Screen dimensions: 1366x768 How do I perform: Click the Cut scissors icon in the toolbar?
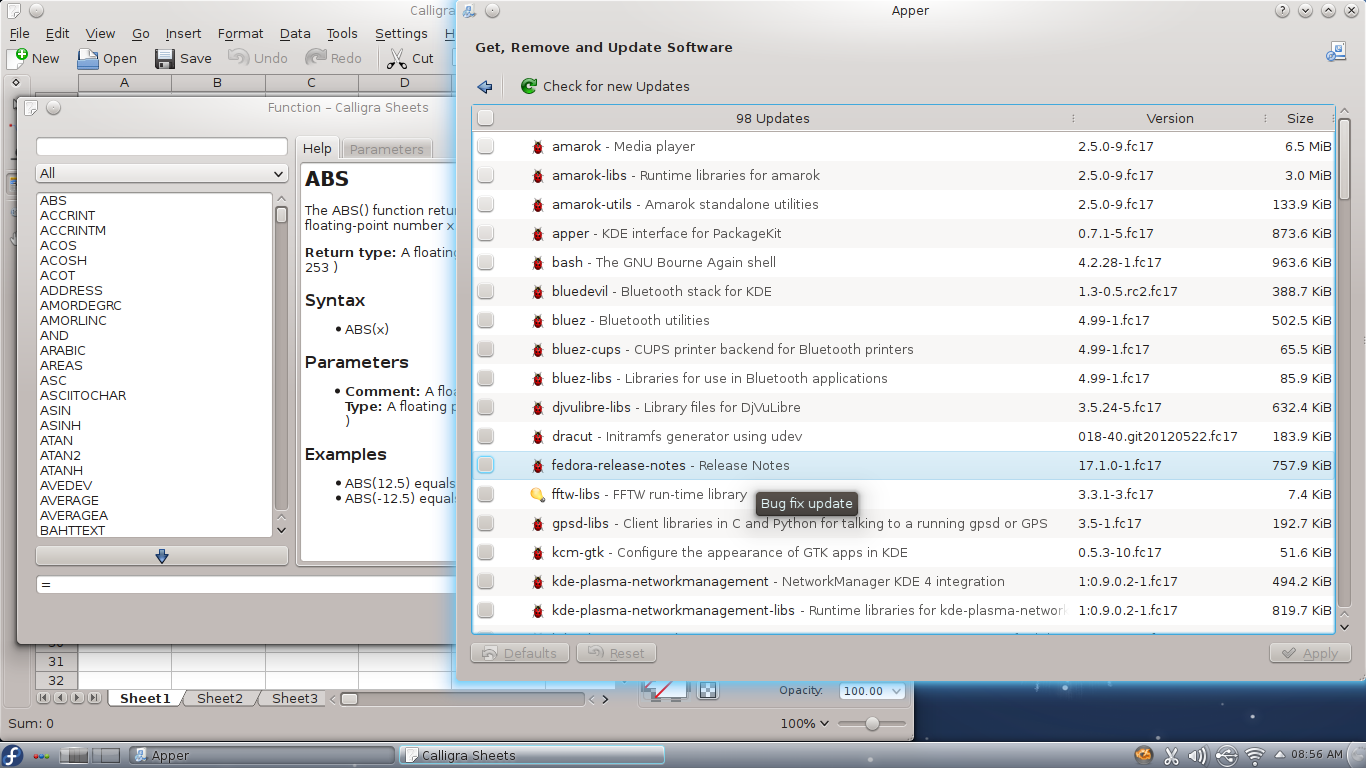397,59
